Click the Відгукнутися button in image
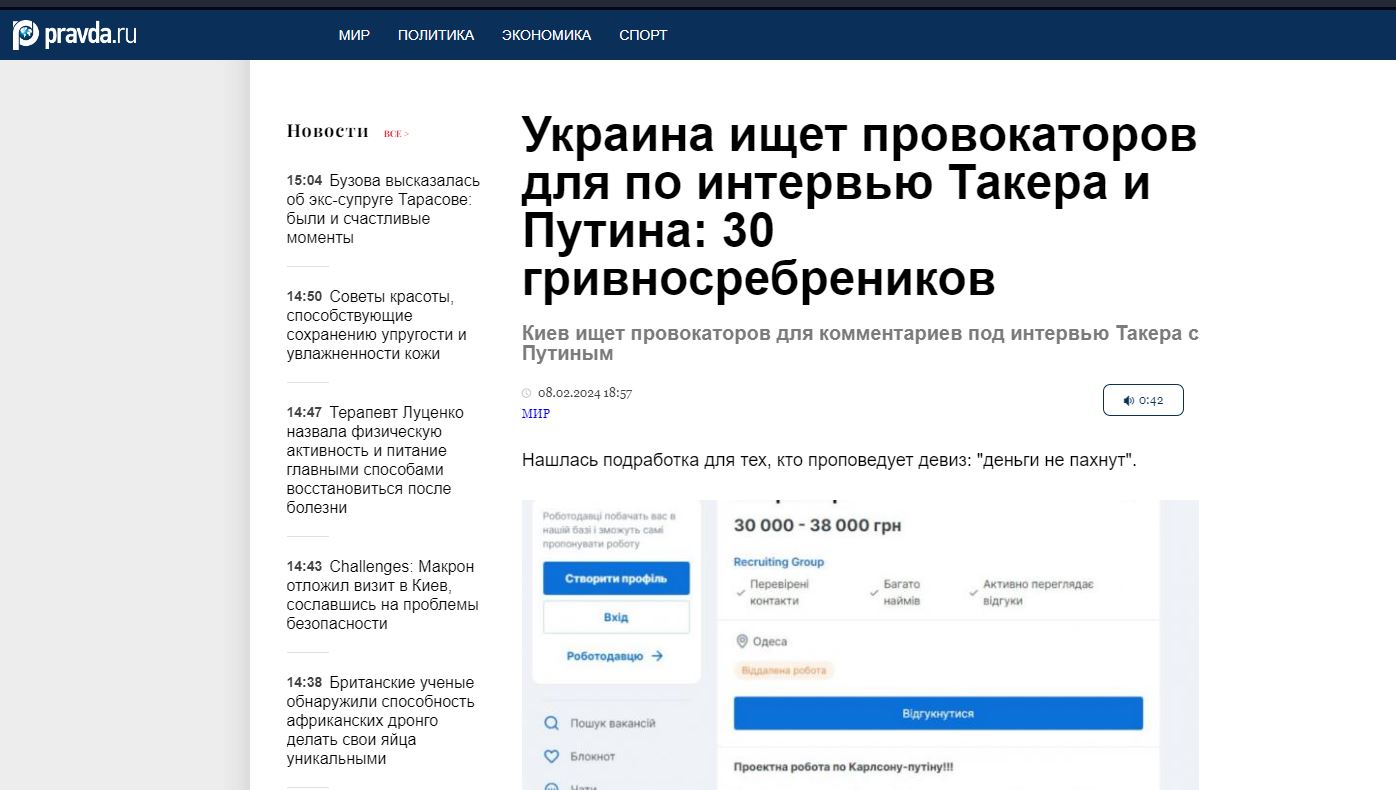1396x790 pixels. tap(938, 714)
